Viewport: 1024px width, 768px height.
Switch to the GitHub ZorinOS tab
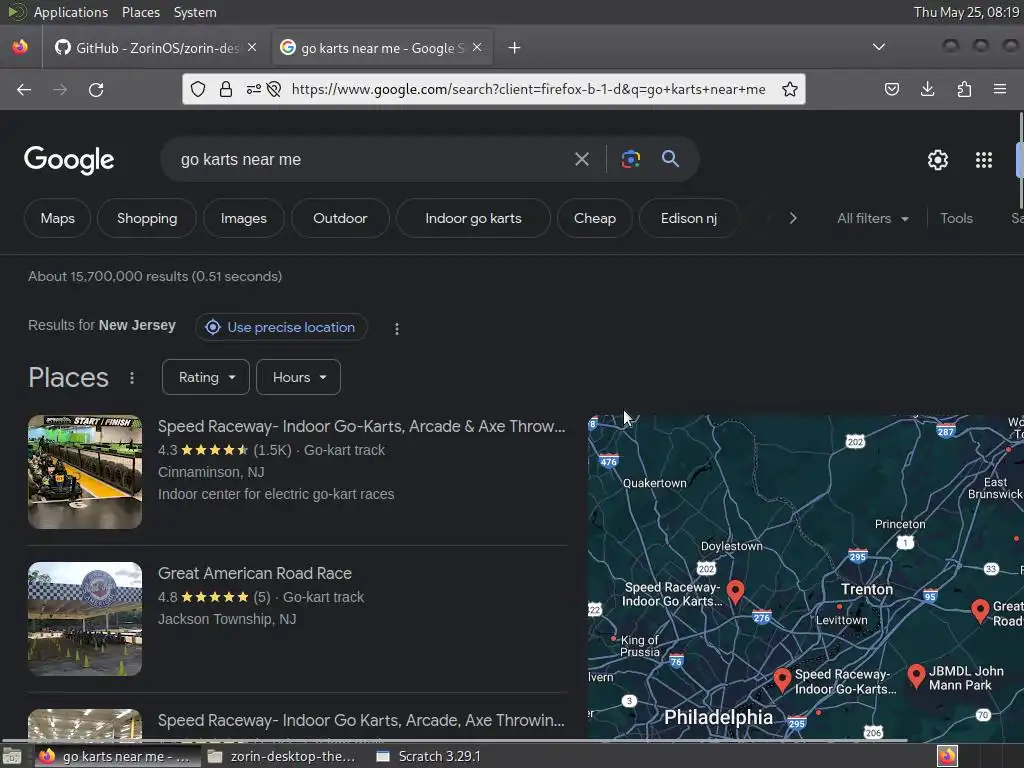[155, 48]
